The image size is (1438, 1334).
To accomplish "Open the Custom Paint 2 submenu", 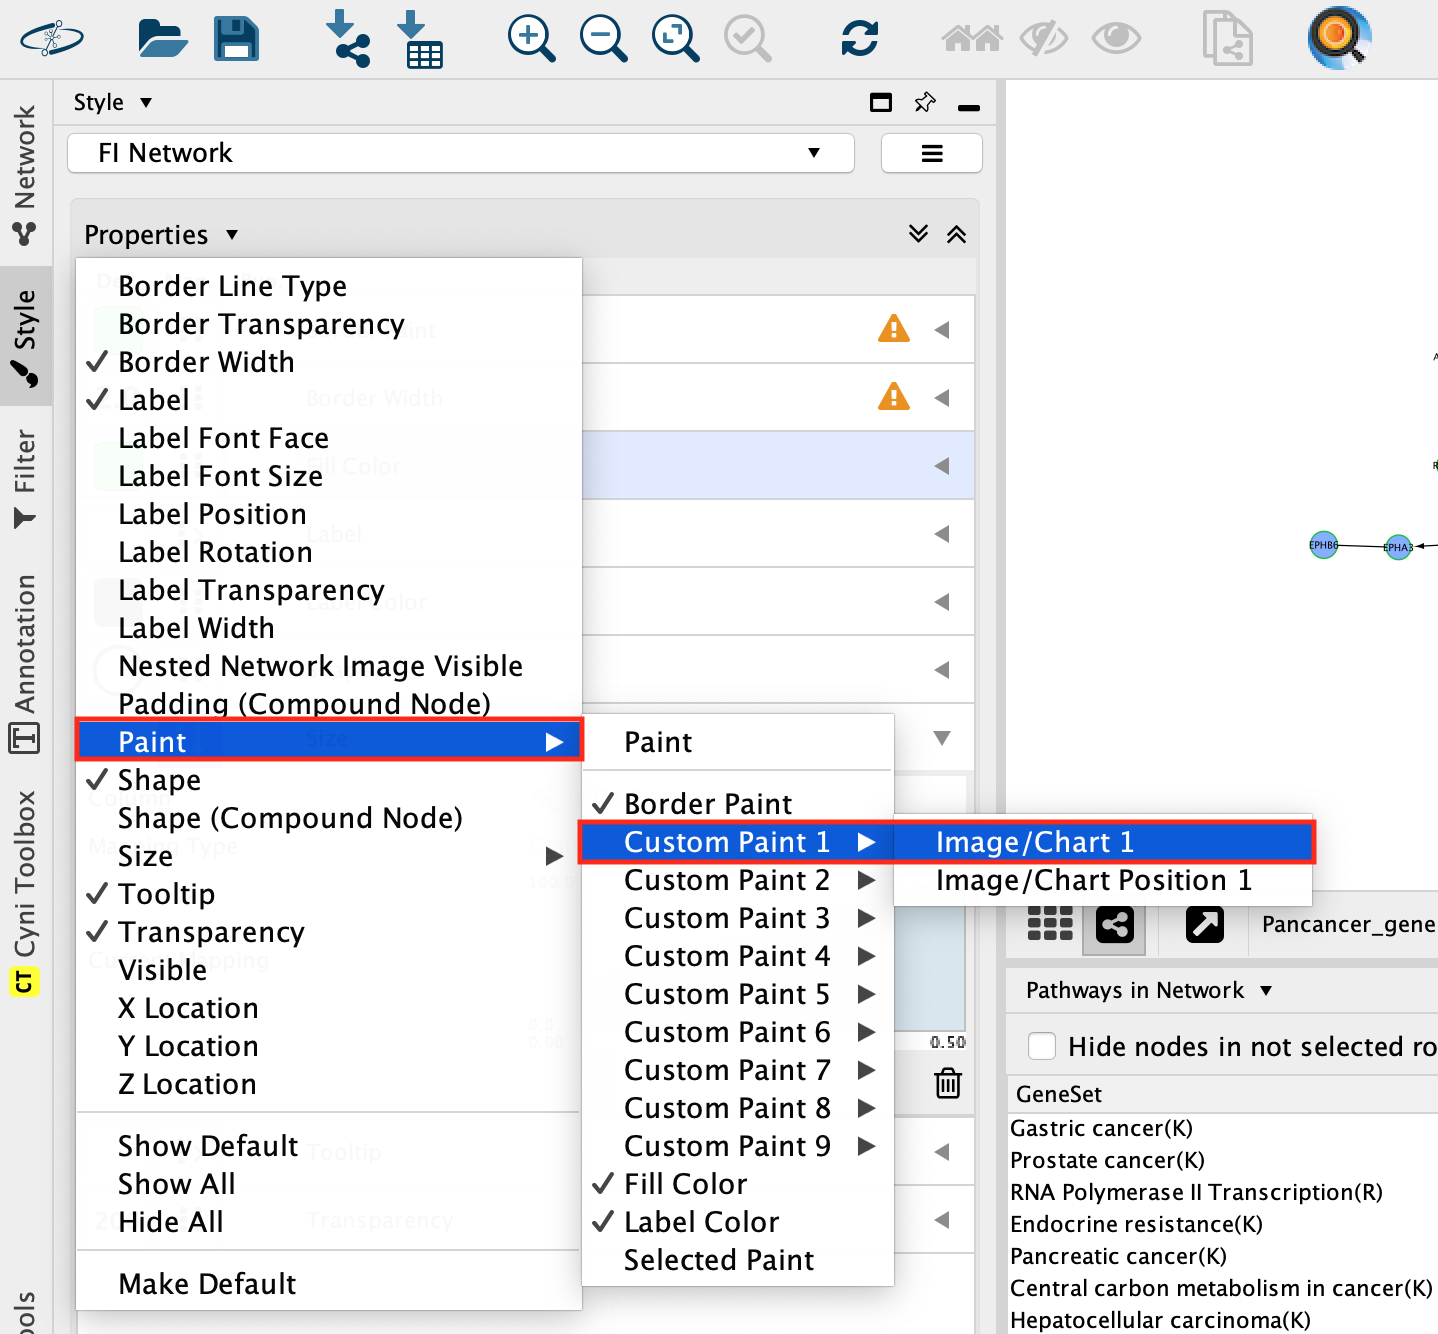I will click(727, 880).
